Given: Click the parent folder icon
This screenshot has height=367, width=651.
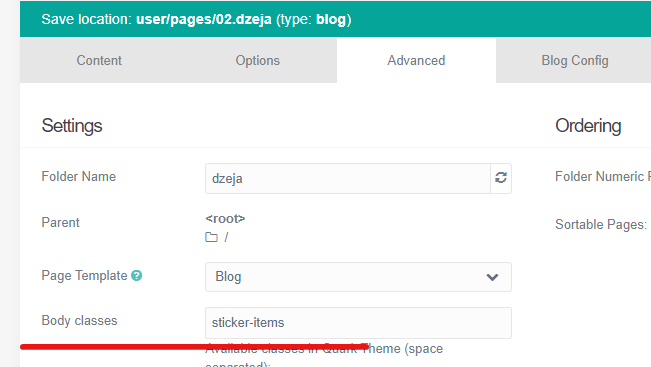Looking at the screenshot, I should (211, 237).
